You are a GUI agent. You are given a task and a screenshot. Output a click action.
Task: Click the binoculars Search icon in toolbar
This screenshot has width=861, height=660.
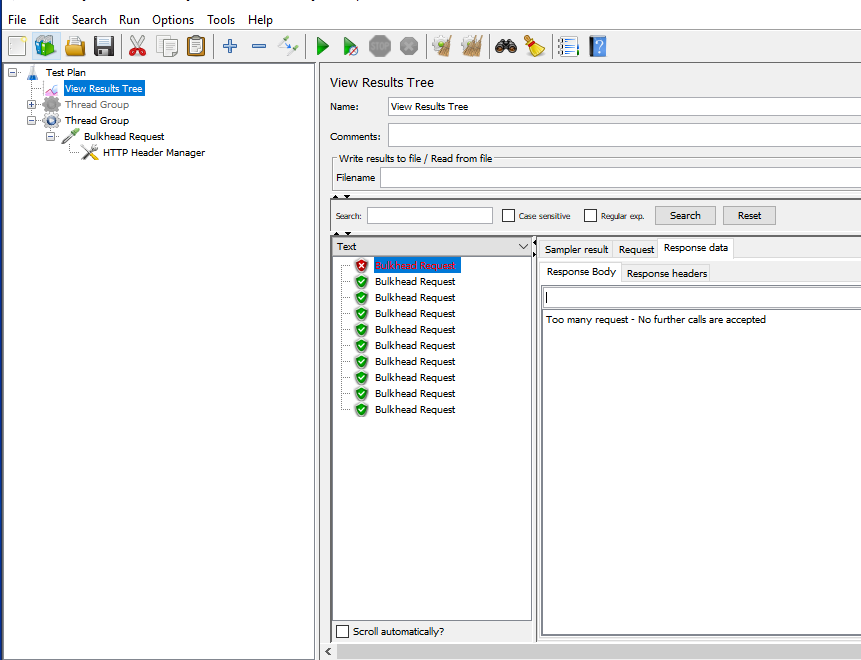pyautogui.click(x=506, y=46)
